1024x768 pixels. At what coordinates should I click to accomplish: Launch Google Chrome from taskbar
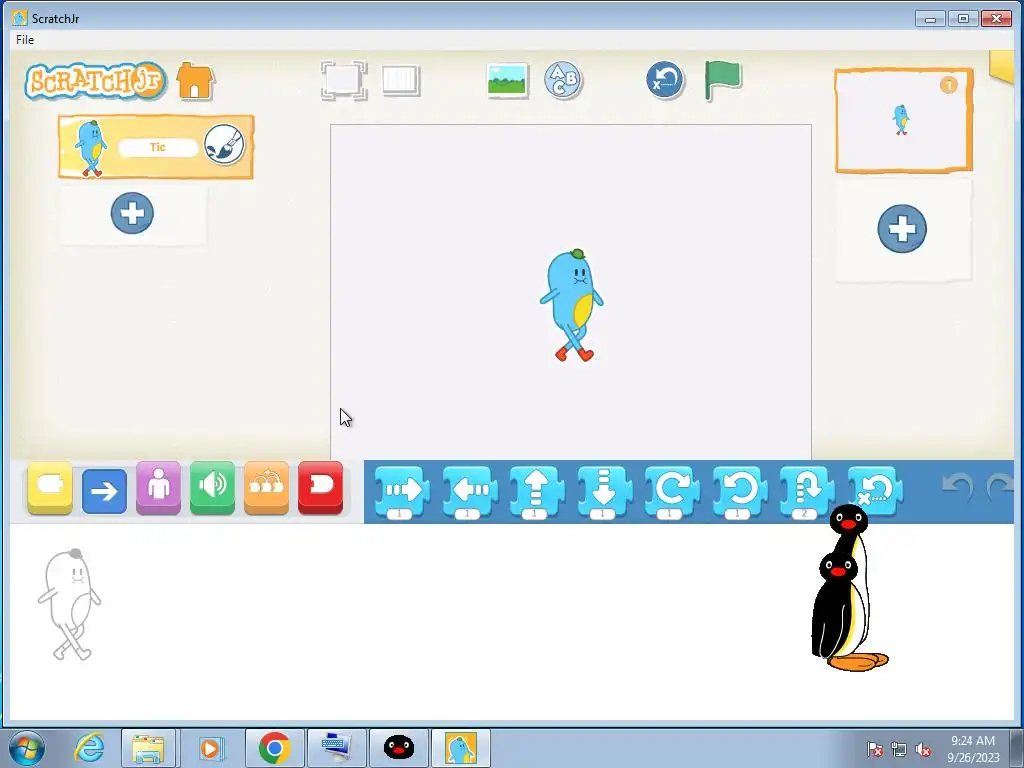[x=274, y=748]
